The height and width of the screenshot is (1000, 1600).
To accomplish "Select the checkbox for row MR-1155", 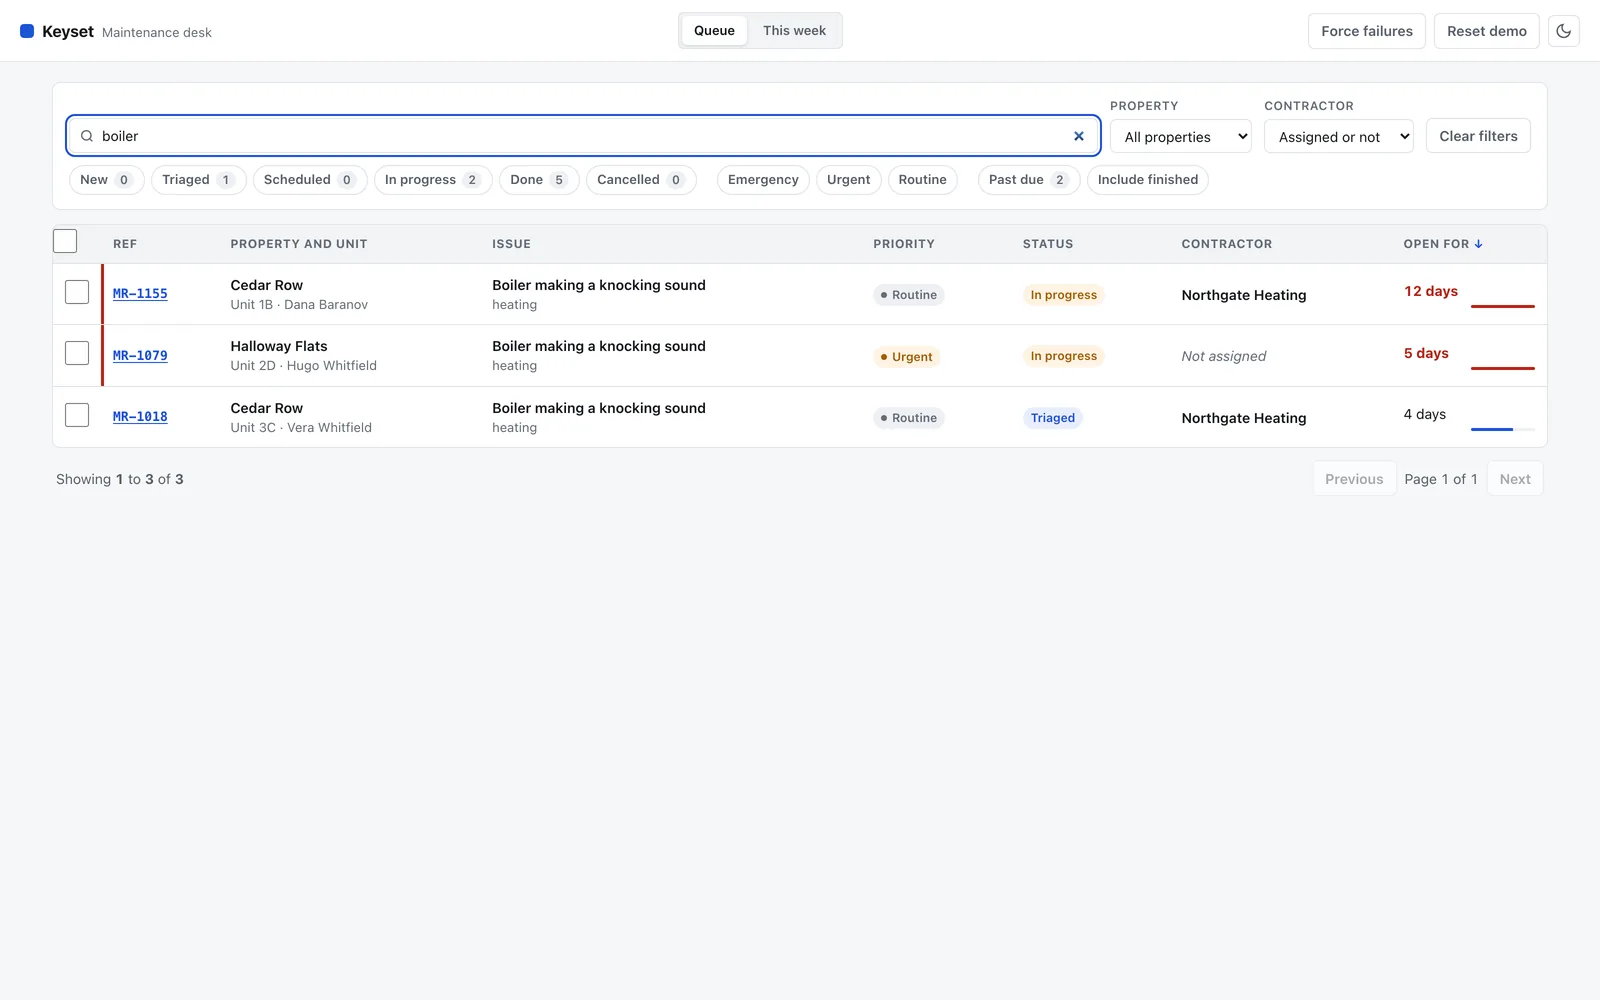I will [77, 292].
